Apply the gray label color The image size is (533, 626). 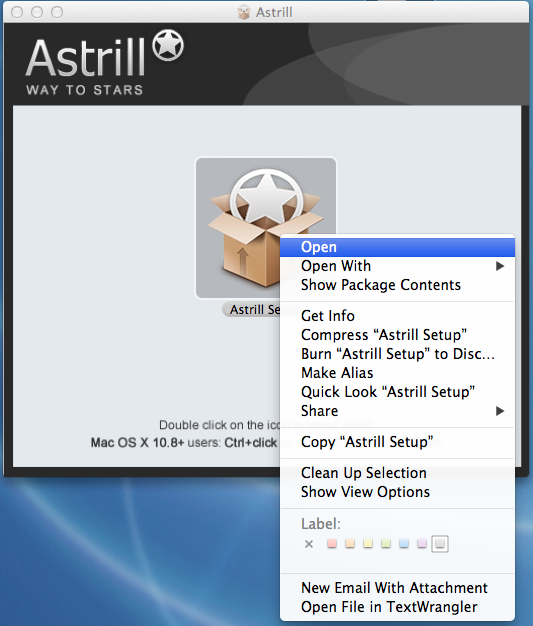pos(440,544)
